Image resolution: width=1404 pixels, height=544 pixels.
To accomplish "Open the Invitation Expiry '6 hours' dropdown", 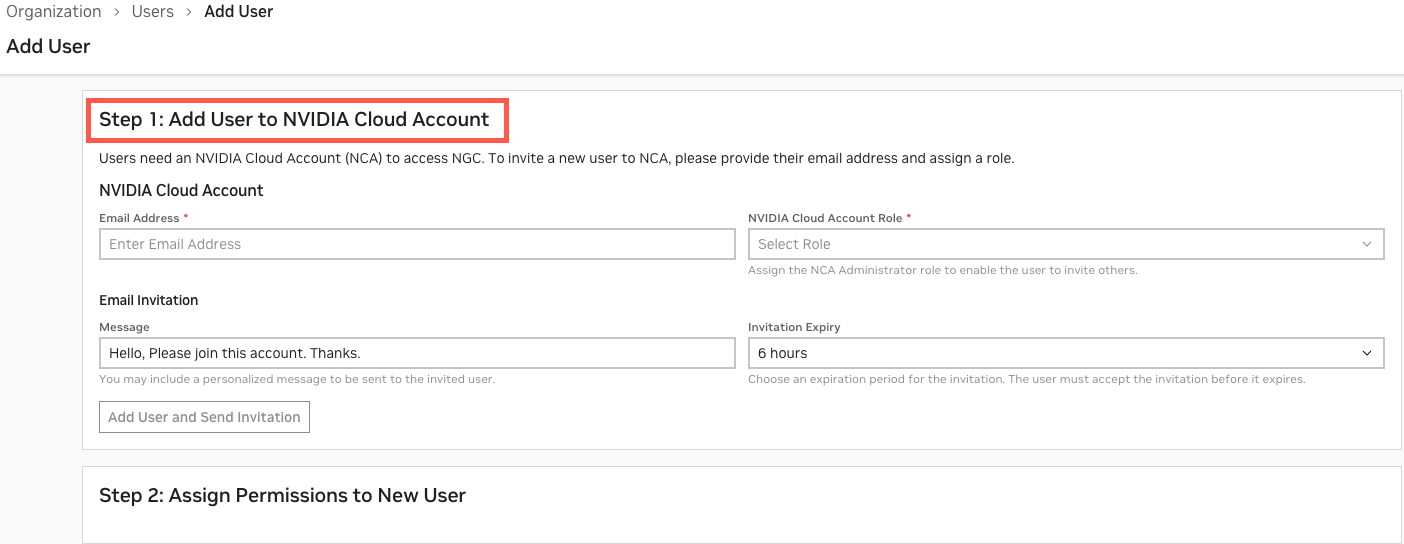I will point(1050,353).
